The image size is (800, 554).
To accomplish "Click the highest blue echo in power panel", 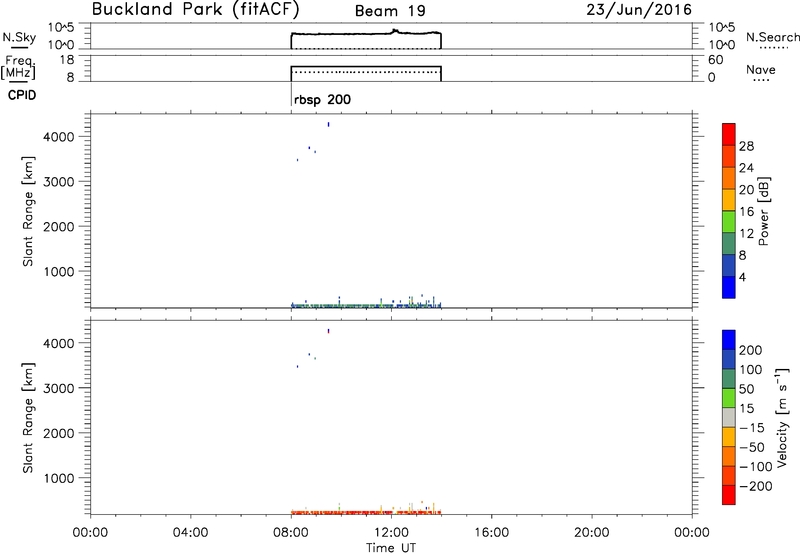I will (328, 124).
